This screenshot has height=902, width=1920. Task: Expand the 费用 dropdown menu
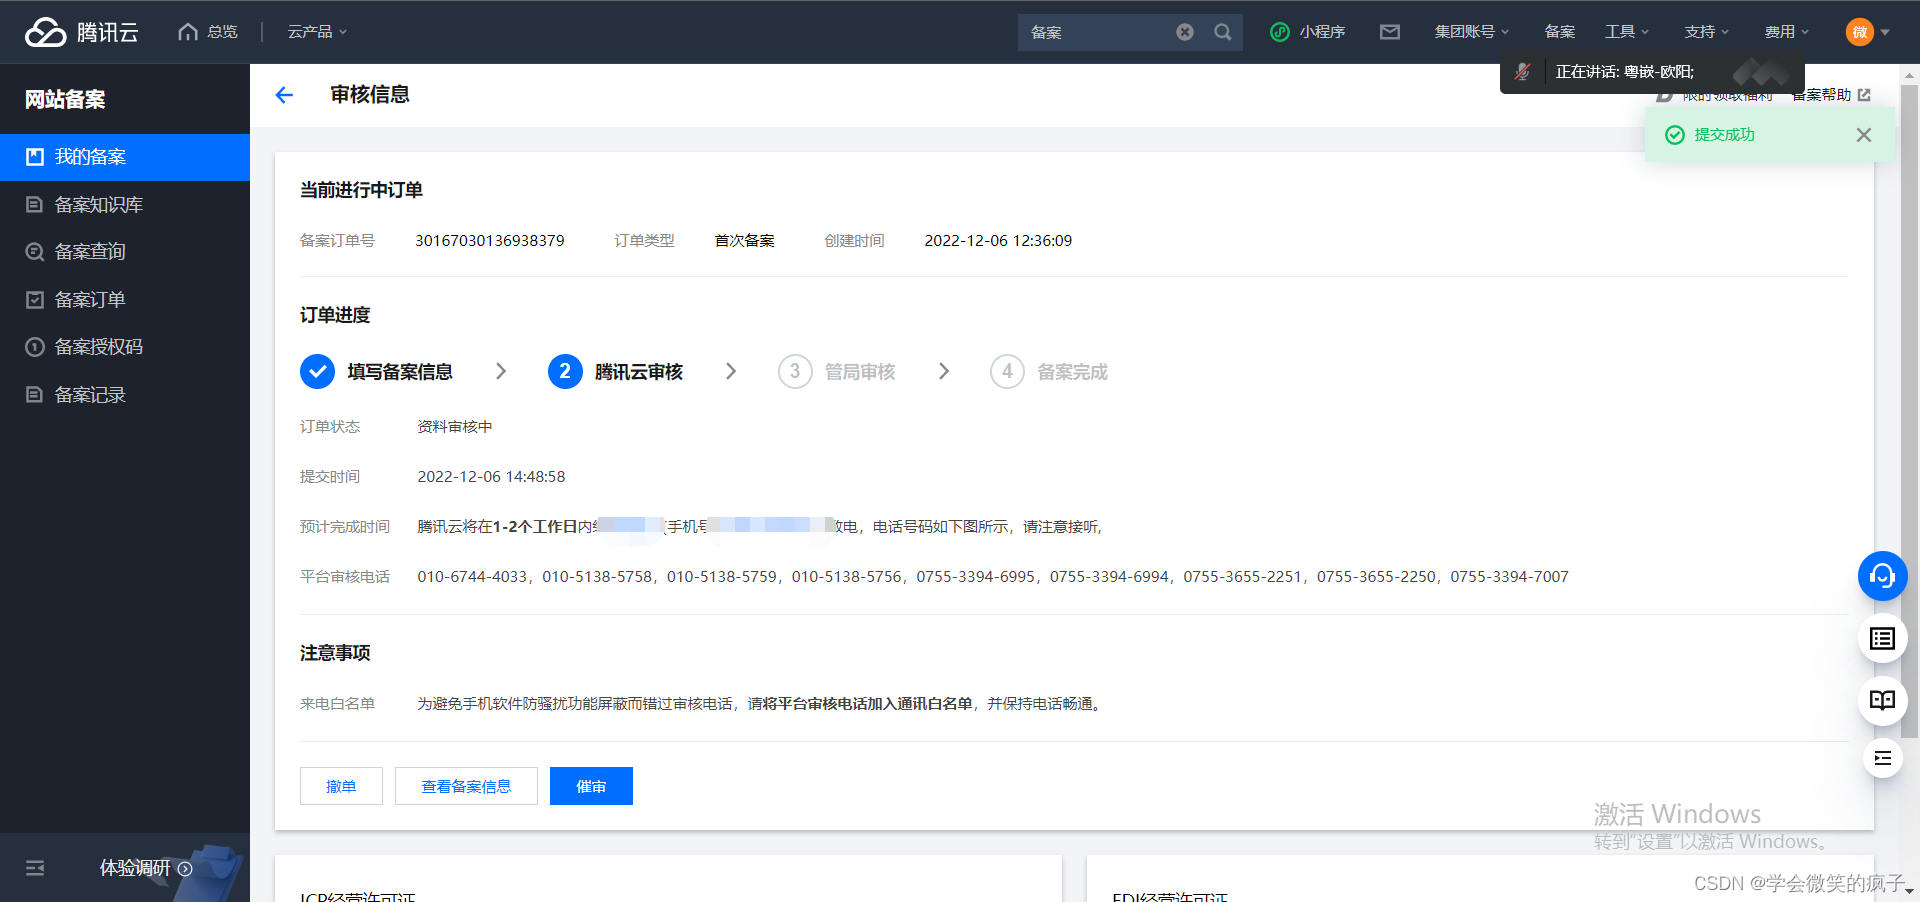1786,32
